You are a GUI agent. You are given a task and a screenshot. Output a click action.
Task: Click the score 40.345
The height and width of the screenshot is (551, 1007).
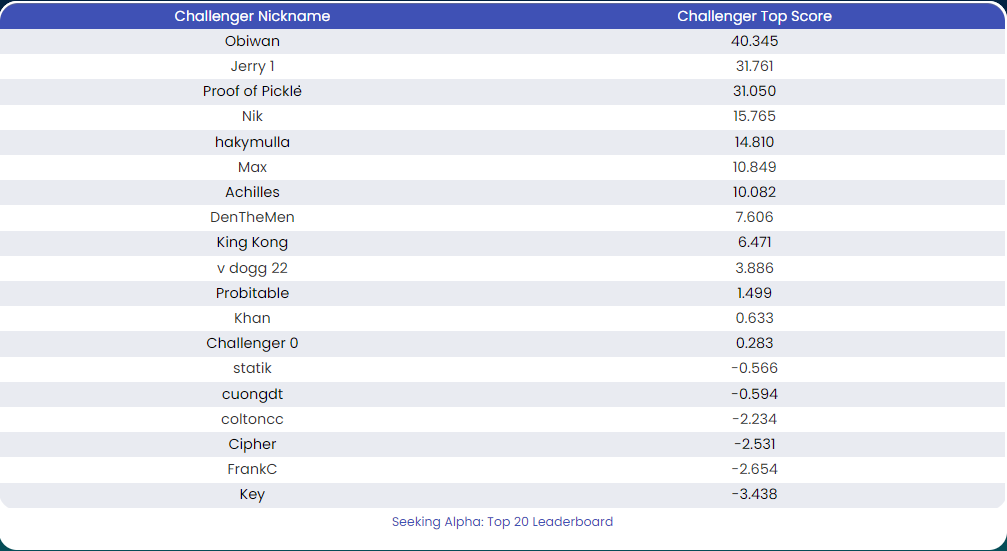(x=755, y=41)
